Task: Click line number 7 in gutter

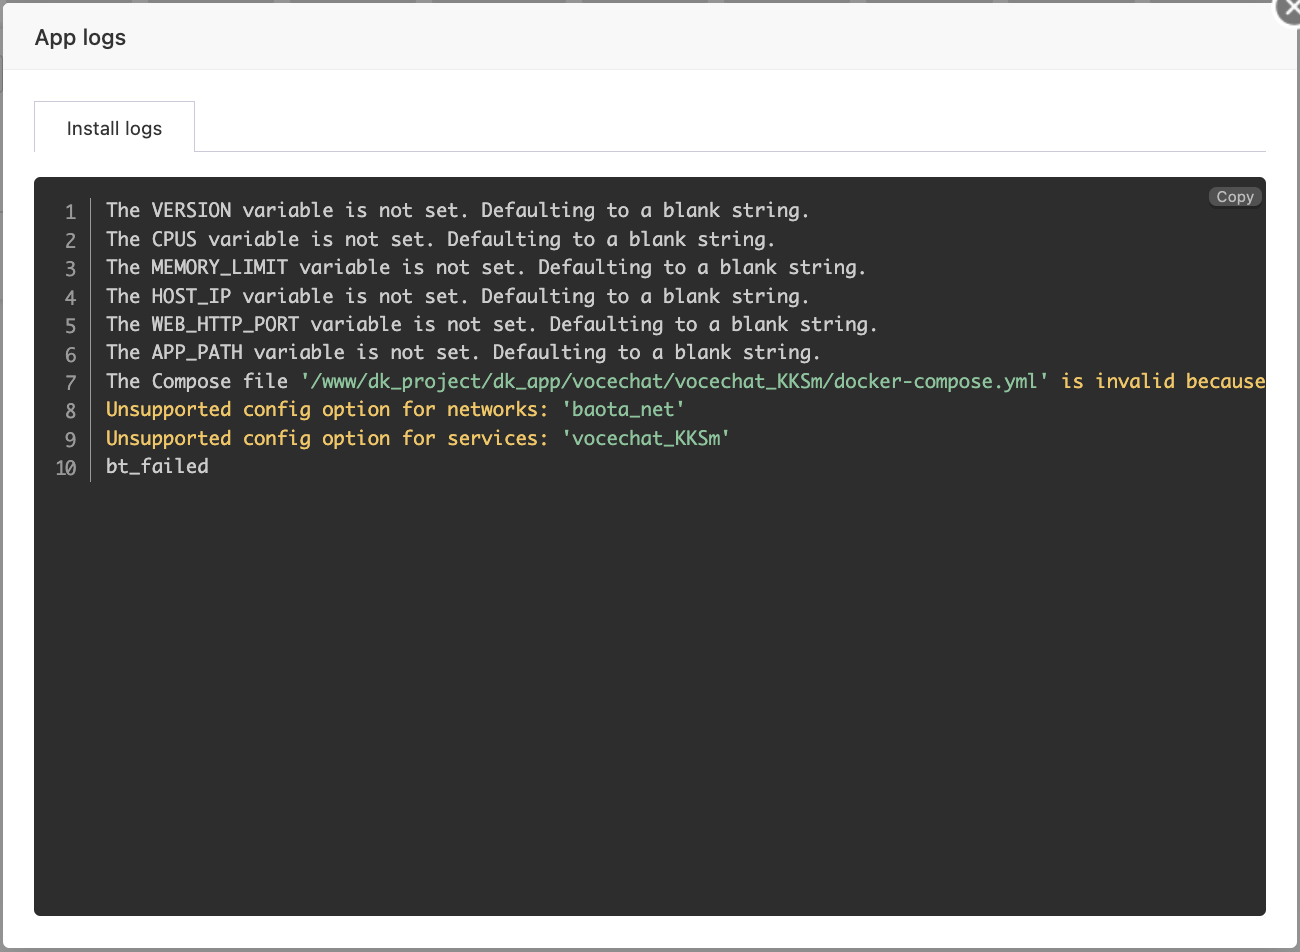Action: click(x=70, y=383)
